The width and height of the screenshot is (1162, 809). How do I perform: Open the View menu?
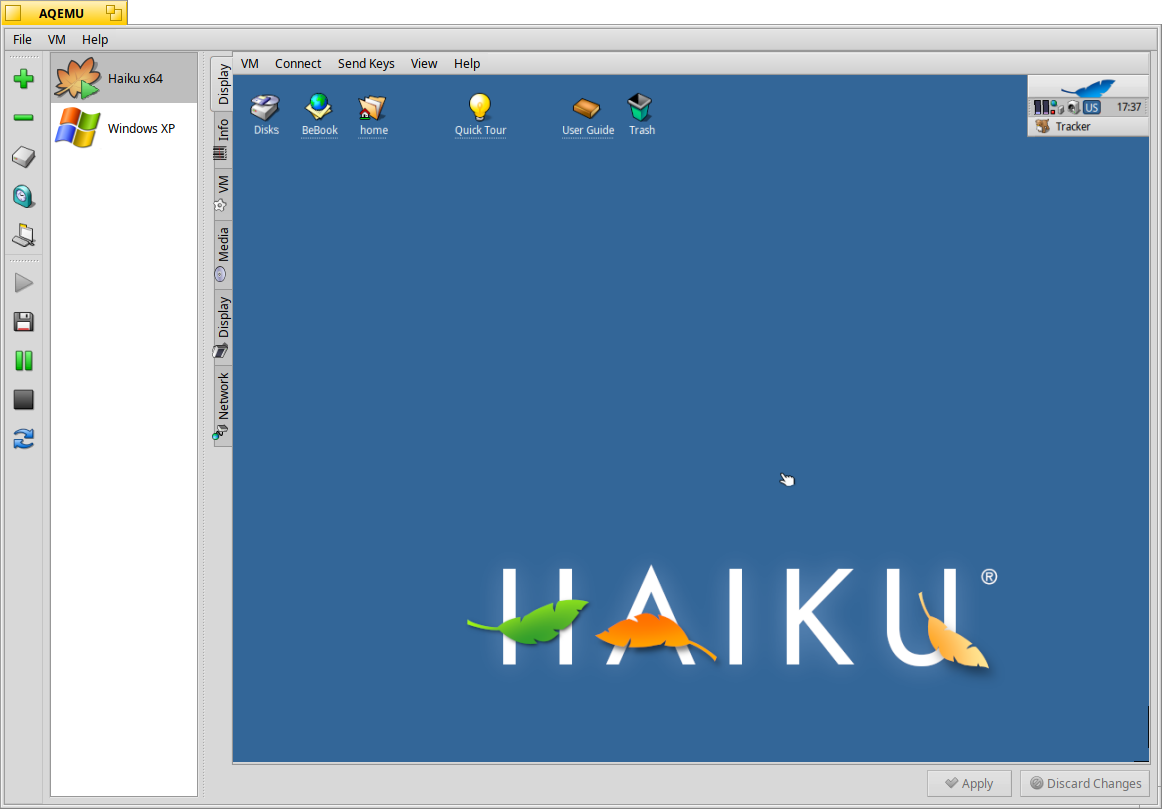point(424,64)
